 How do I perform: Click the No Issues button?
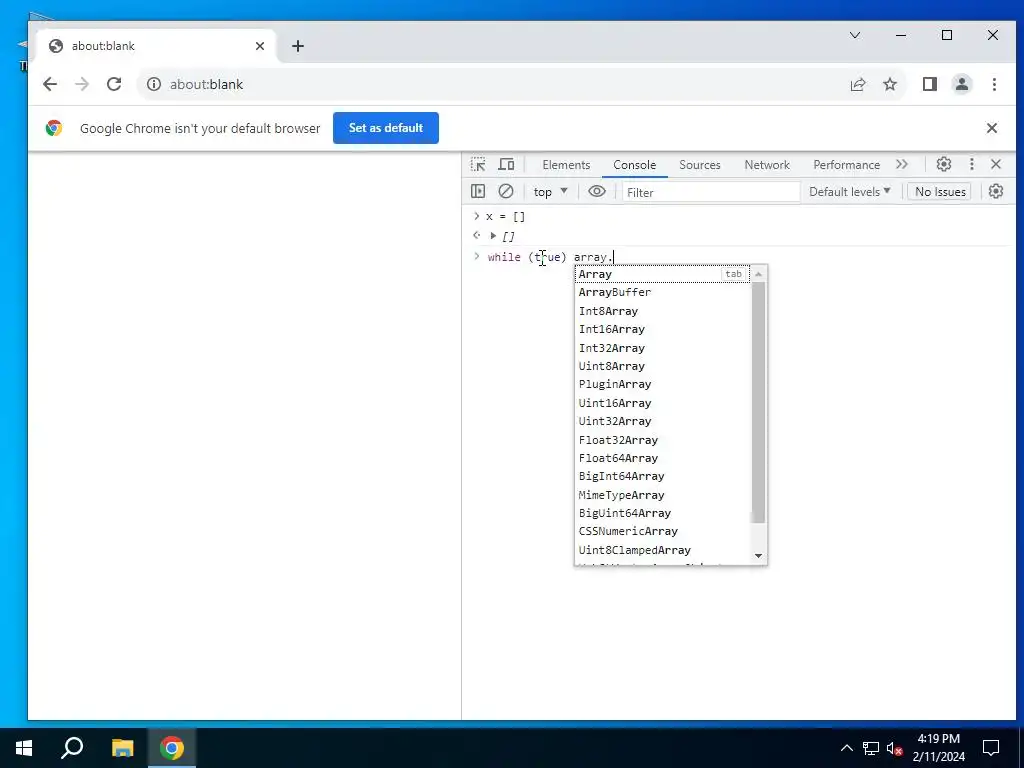pos(940,192)
